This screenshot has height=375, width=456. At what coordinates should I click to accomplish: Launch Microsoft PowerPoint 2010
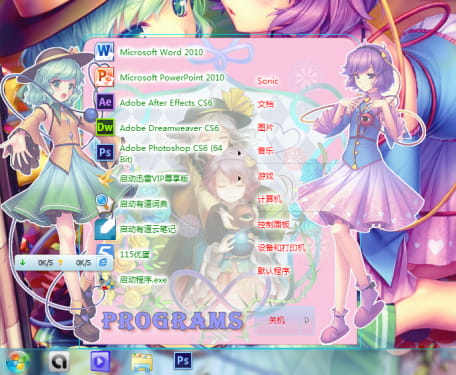coord(160,77)
